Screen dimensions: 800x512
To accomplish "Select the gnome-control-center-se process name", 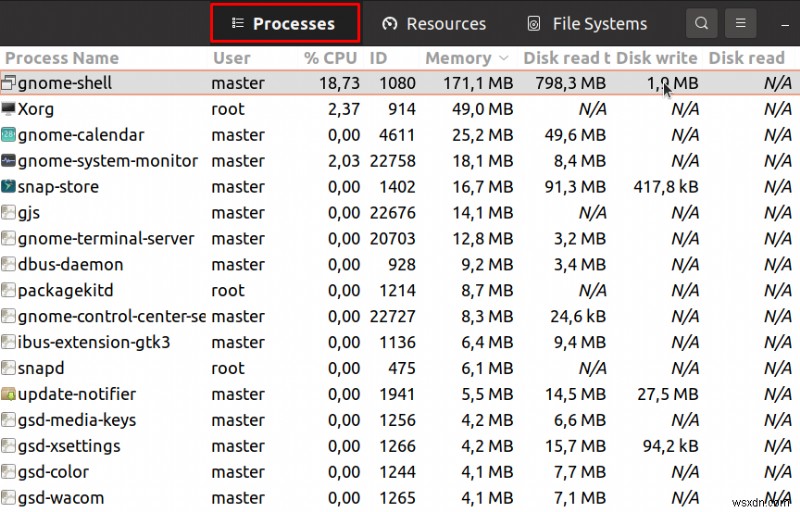I will click(x=112, y=316).
